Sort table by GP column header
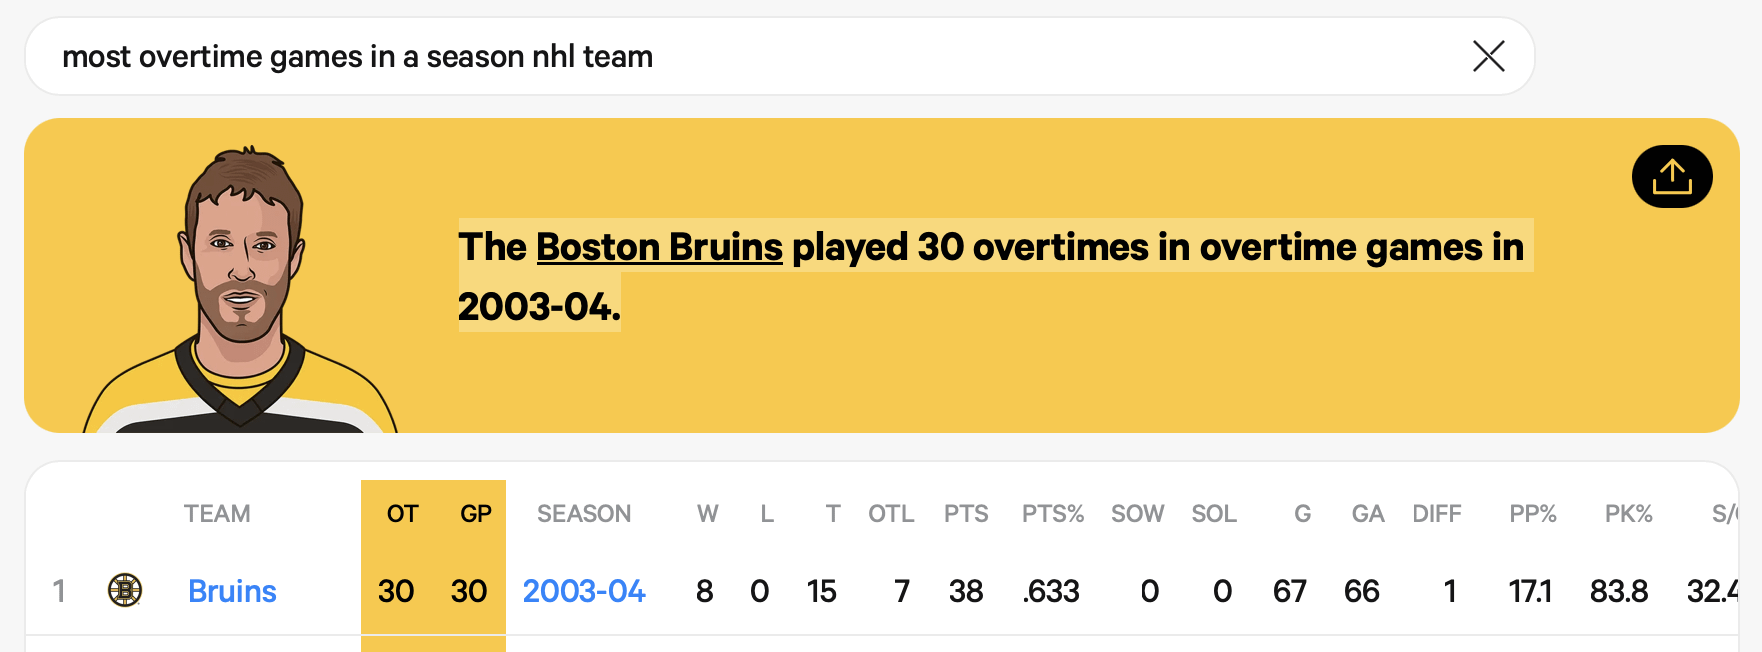This screenshot has width=1762, height=652. [475, 514]
